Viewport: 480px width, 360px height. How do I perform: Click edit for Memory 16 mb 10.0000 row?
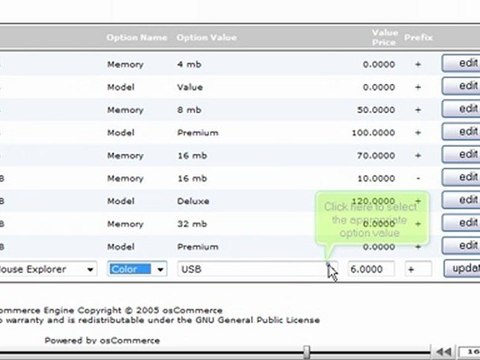(x=461, y=177)
